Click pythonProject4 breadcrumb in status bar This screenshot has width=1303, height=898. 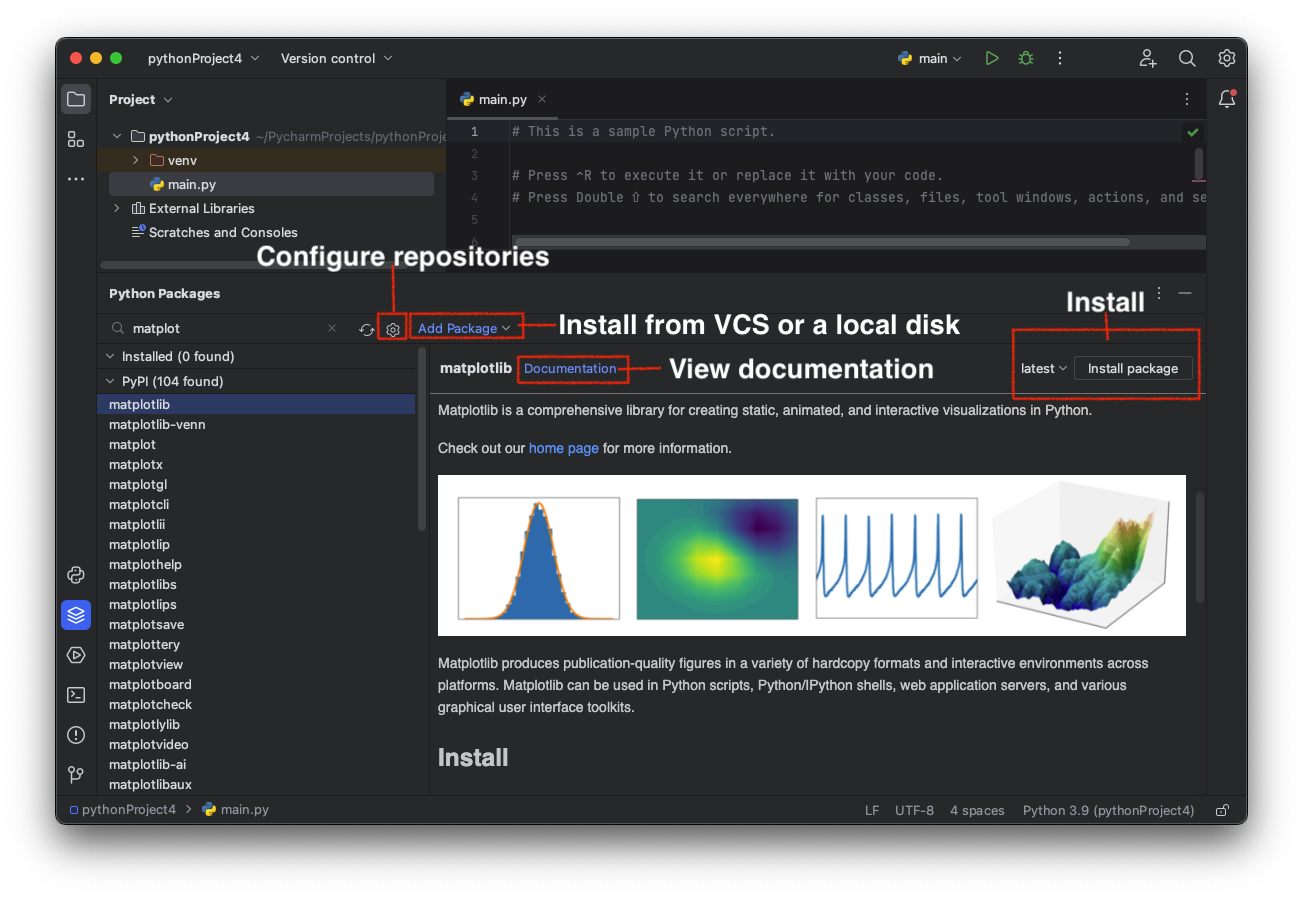[123, 810]
